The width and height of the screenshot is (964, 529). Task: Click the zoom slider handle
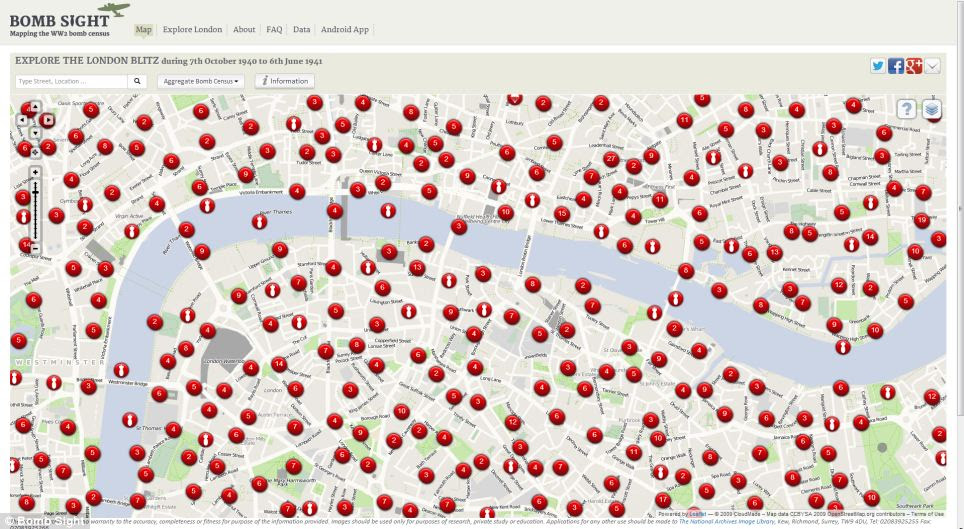pyautogui.click(x=35, y=193)
